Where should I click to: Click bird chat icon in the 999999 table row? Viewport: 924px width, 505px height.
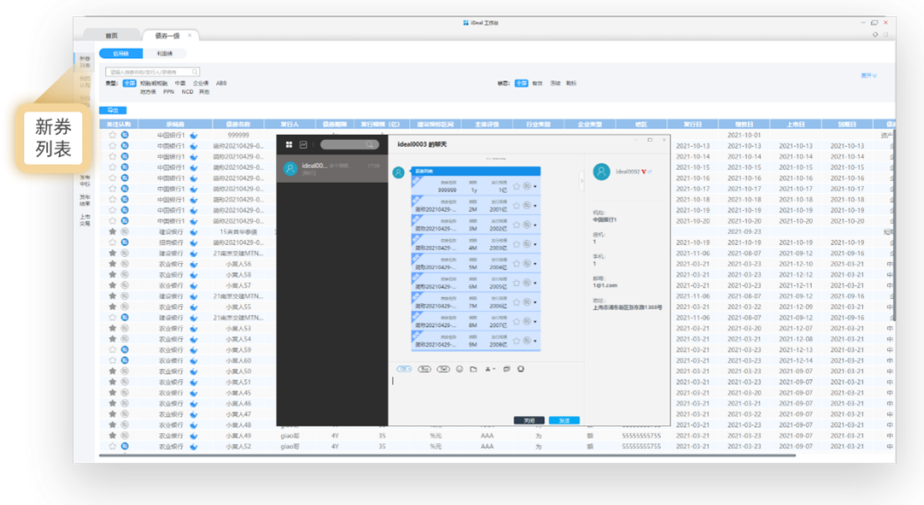click(x=194, y=136)
